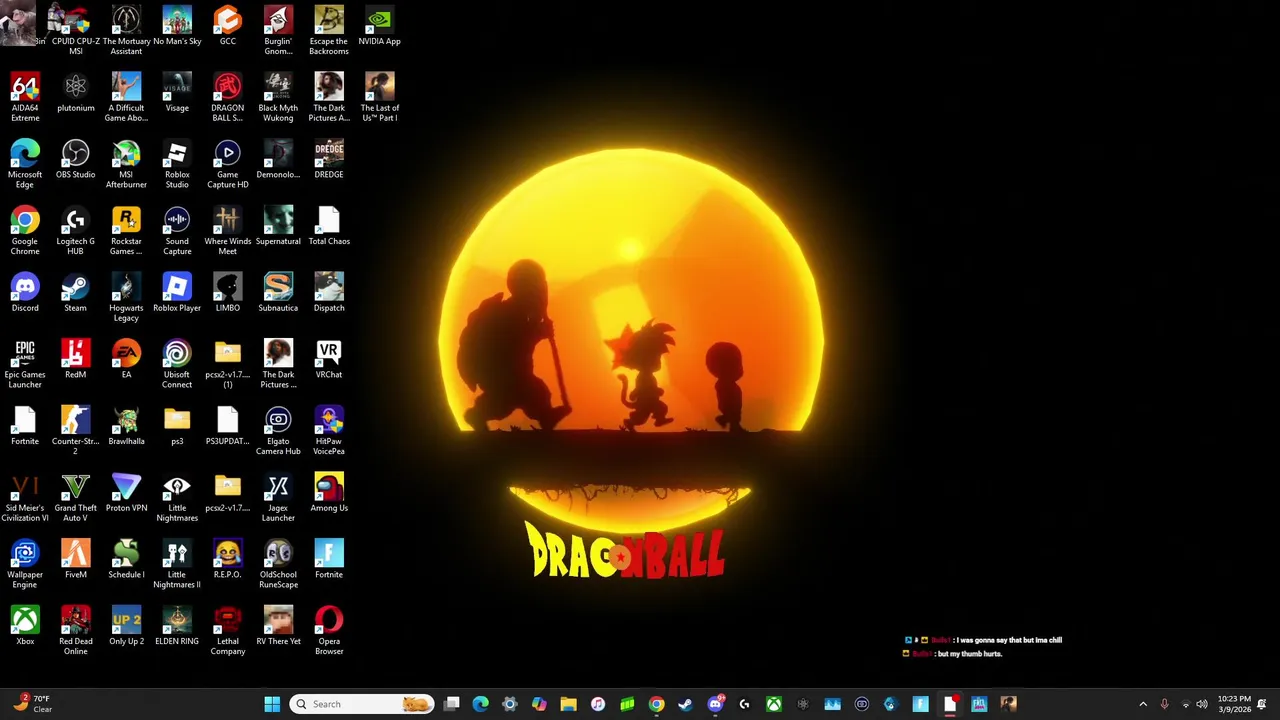Click the taskbar Search box
The image size is (1280, 720).
pos(362,704)
